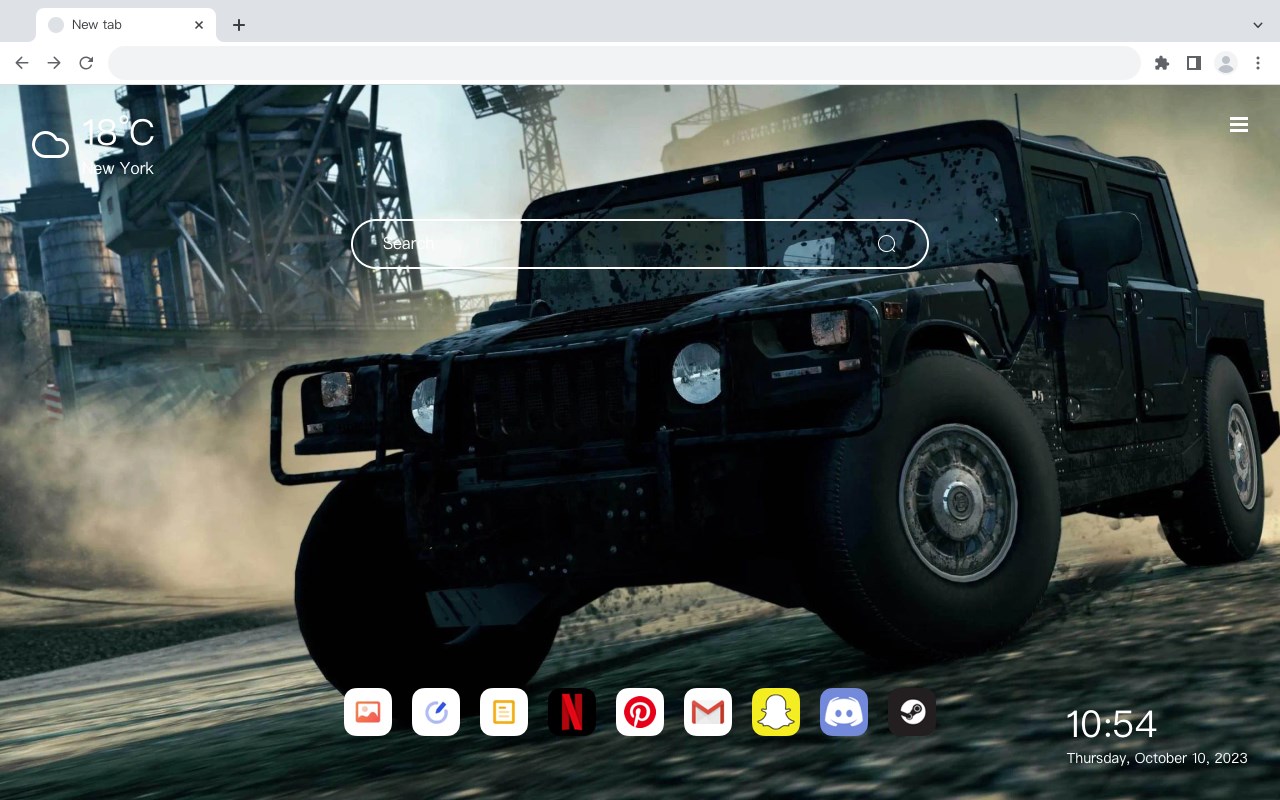Click the magnifier search icon
The width and height of the screenshot is (1280, 800).
(x=887, y=244)
